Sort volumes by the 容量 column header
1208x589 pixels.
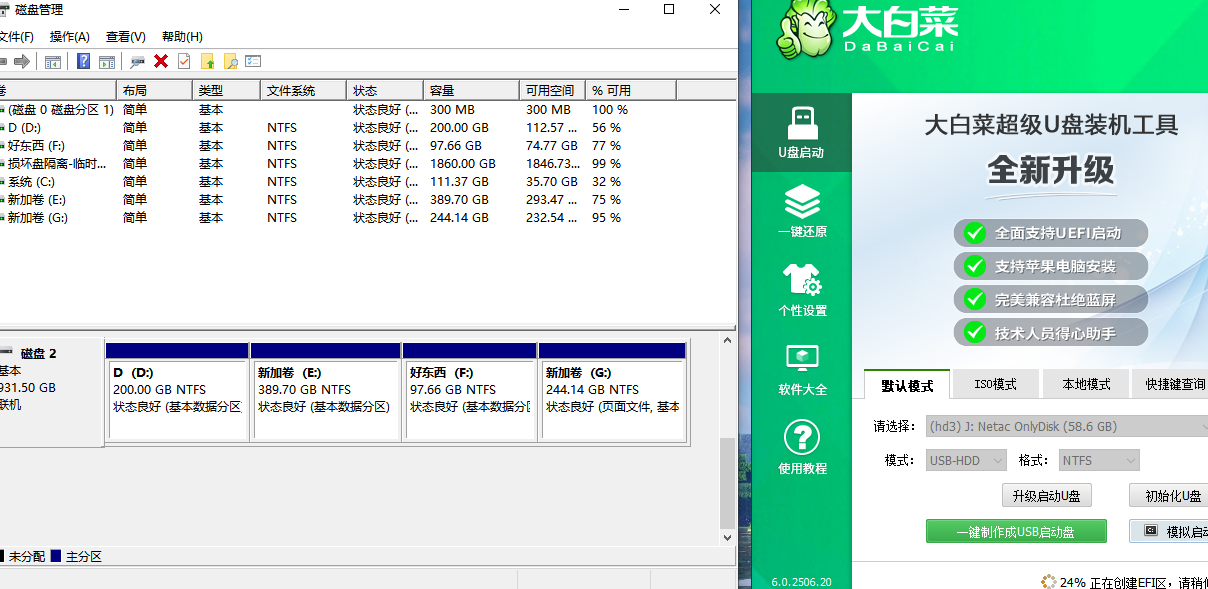pyautogui.click(x=472, y=90)
